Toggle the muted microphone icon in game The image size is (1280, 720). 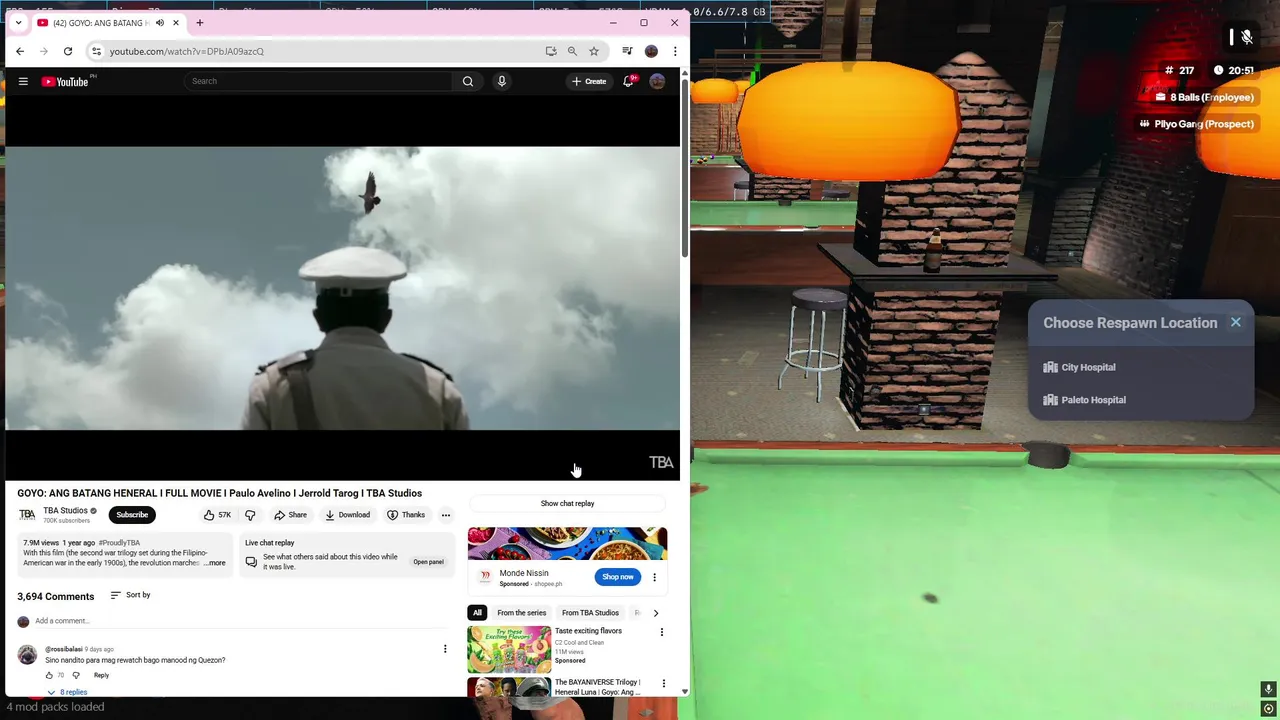1246,37
